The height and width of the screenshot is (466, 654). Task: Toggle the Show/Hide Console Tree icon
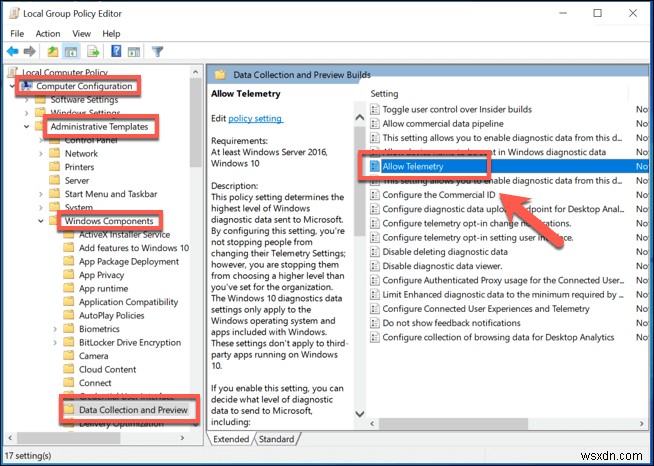71,52
